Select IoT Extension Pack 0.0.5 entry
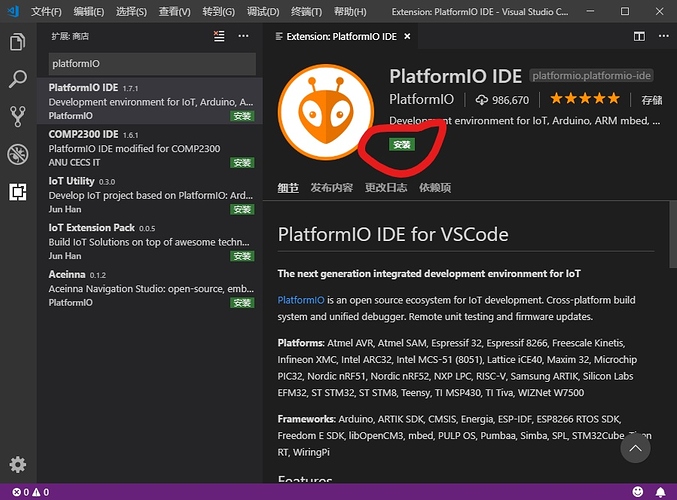The image size is (677, 500). (149, 241)
